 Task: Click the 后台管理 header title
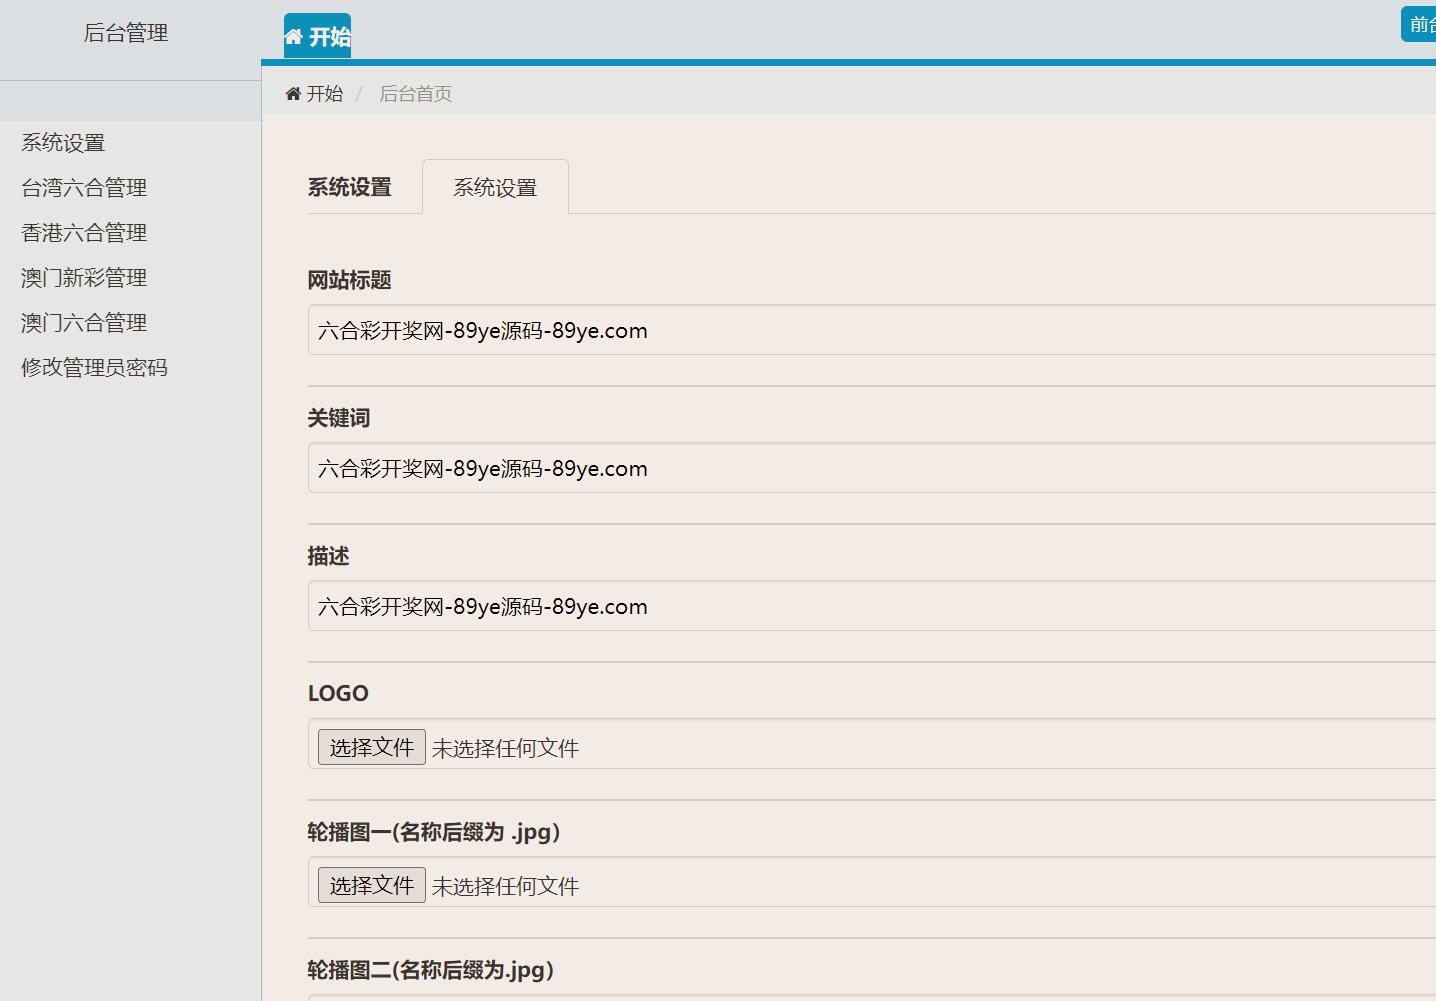126,33
